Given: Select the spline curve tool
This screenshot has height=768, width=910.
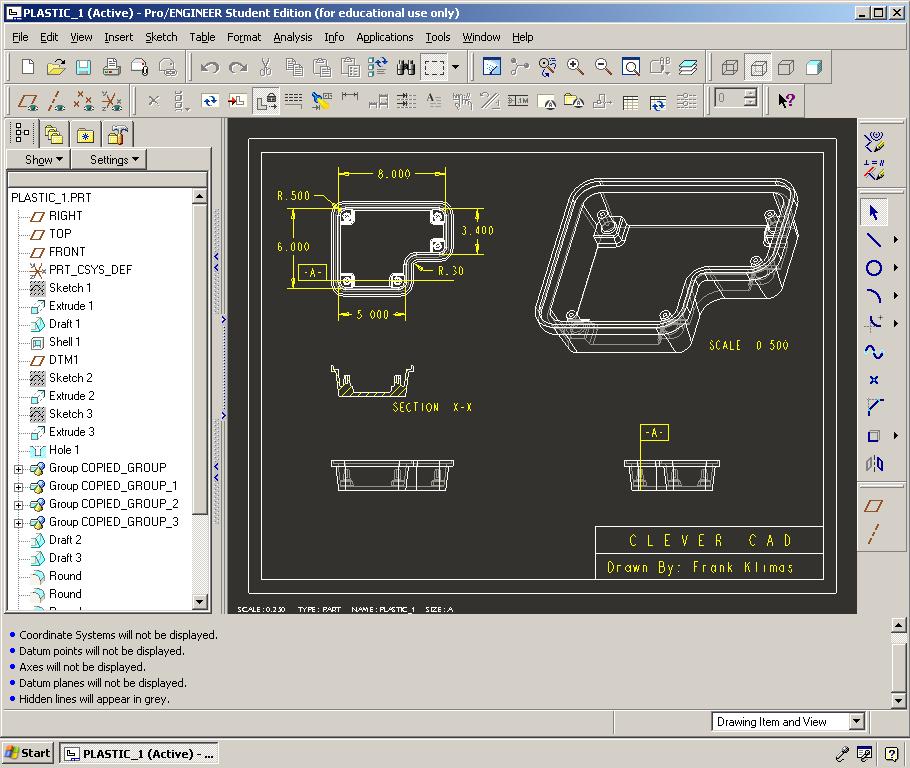Looking at the screenshot, I should click(873, 352).
